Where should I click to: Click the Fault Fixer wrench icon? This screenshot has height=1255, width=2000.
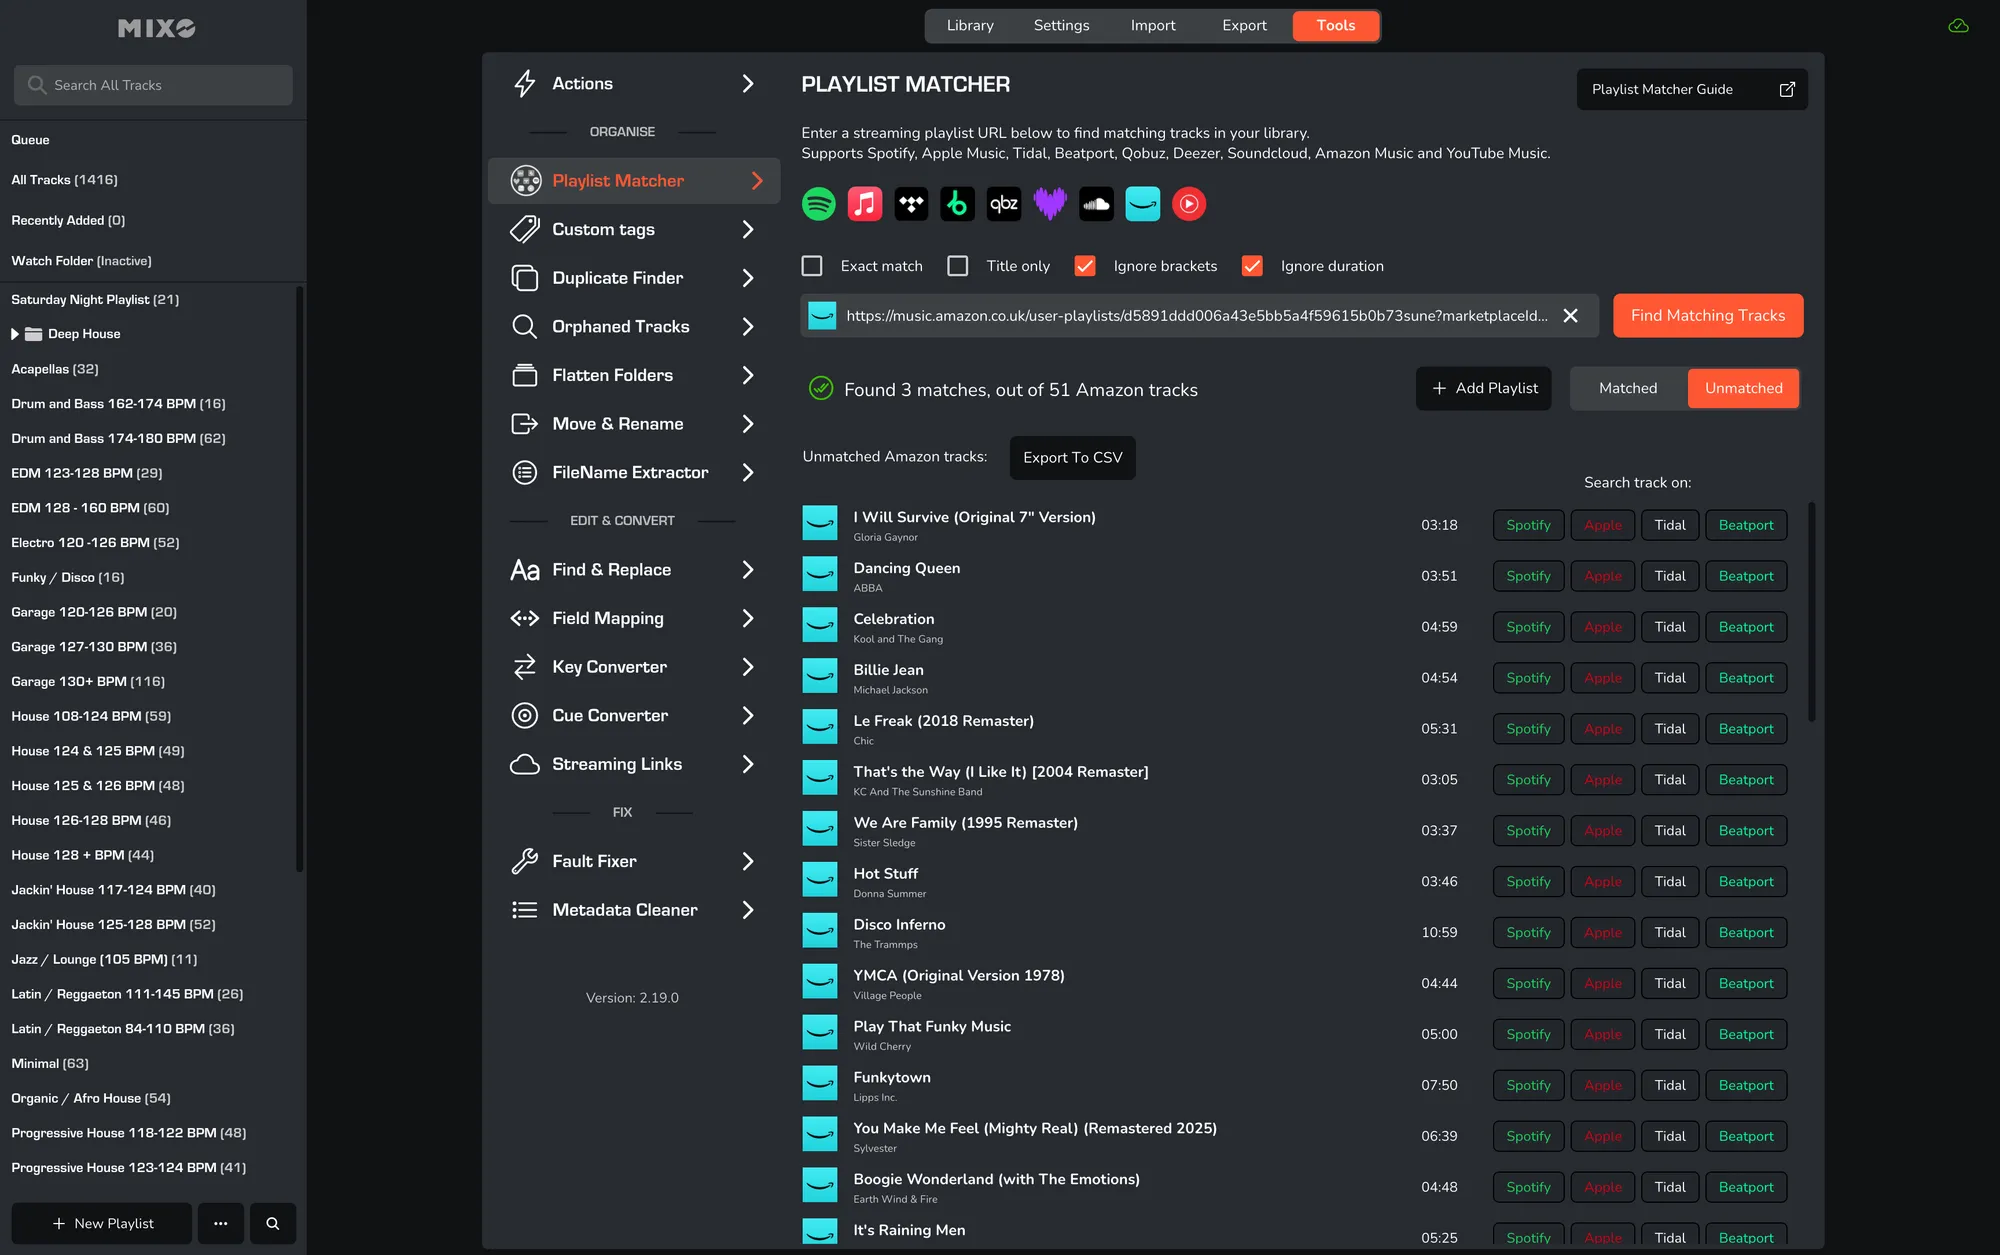pyautogui.click(x=525, y=861)
